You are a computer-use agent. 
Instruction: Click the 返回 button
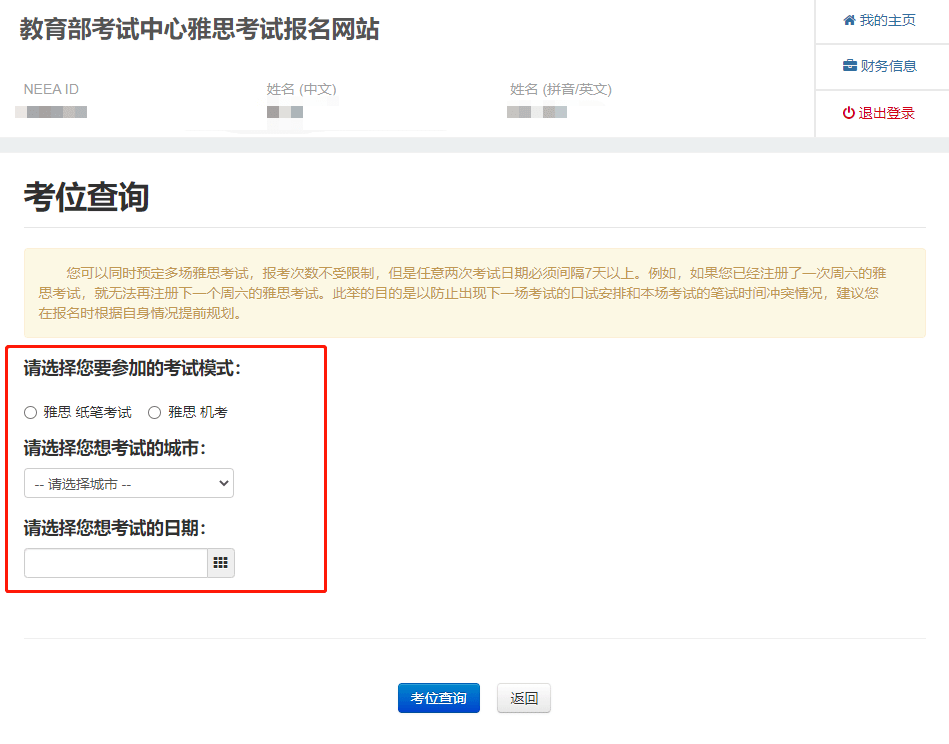[524, 698]
